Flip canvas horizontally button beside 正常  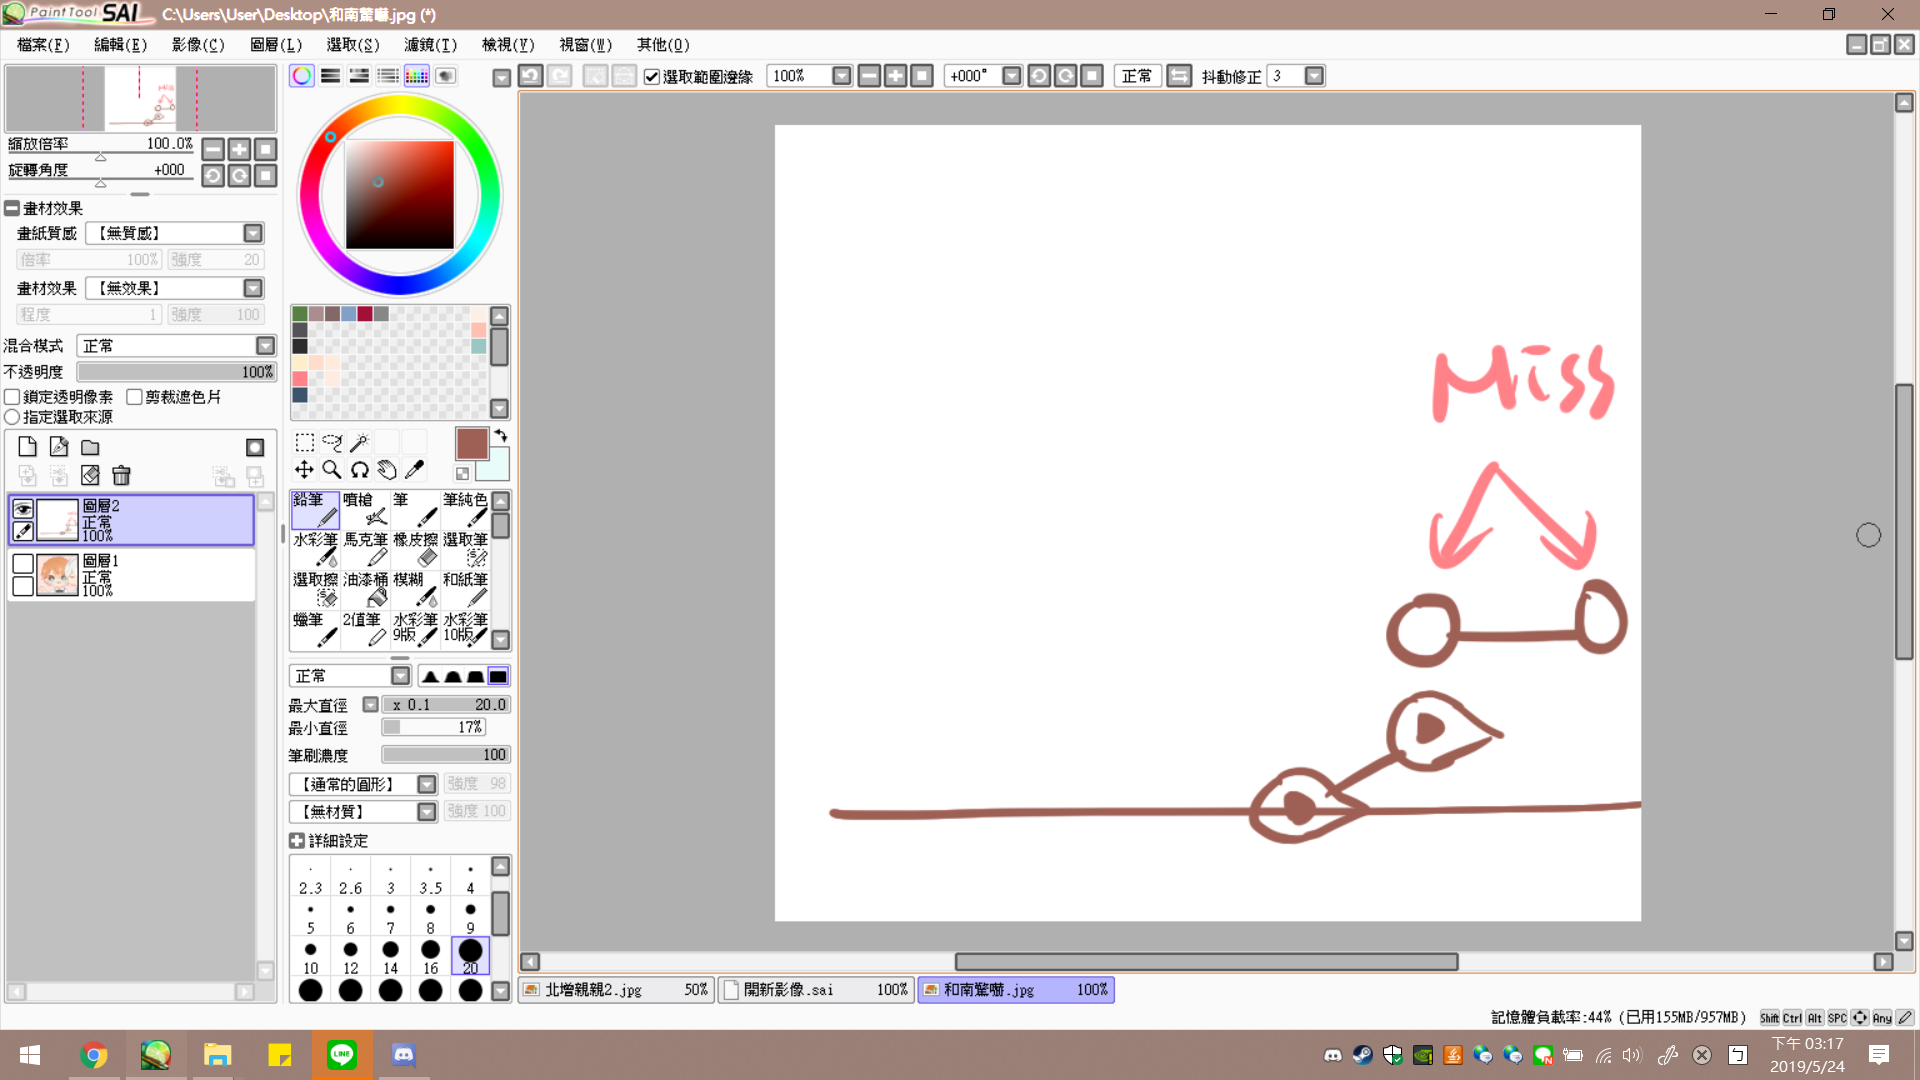[1180, 76]
